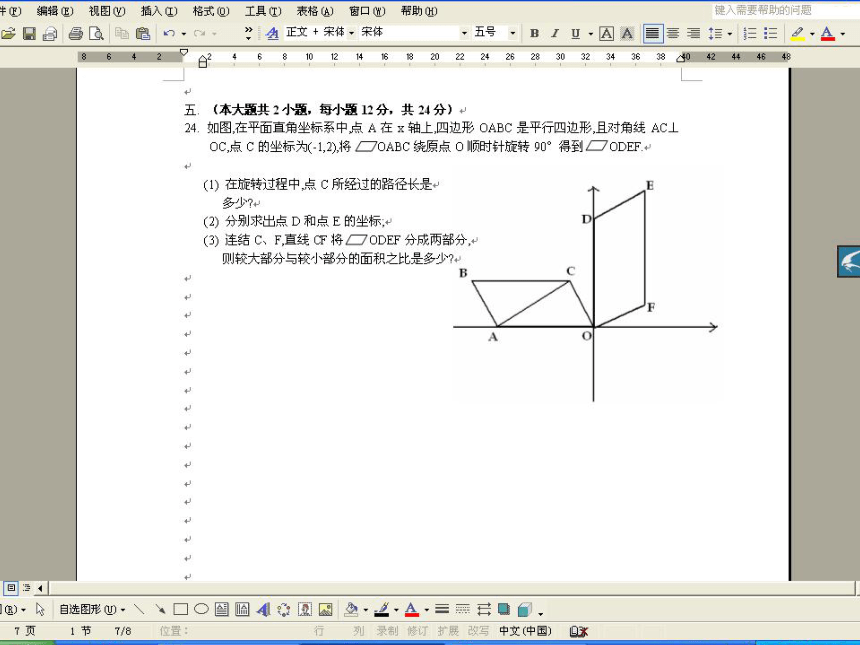Open the 3-D Style options

click(x=525, y=609)
